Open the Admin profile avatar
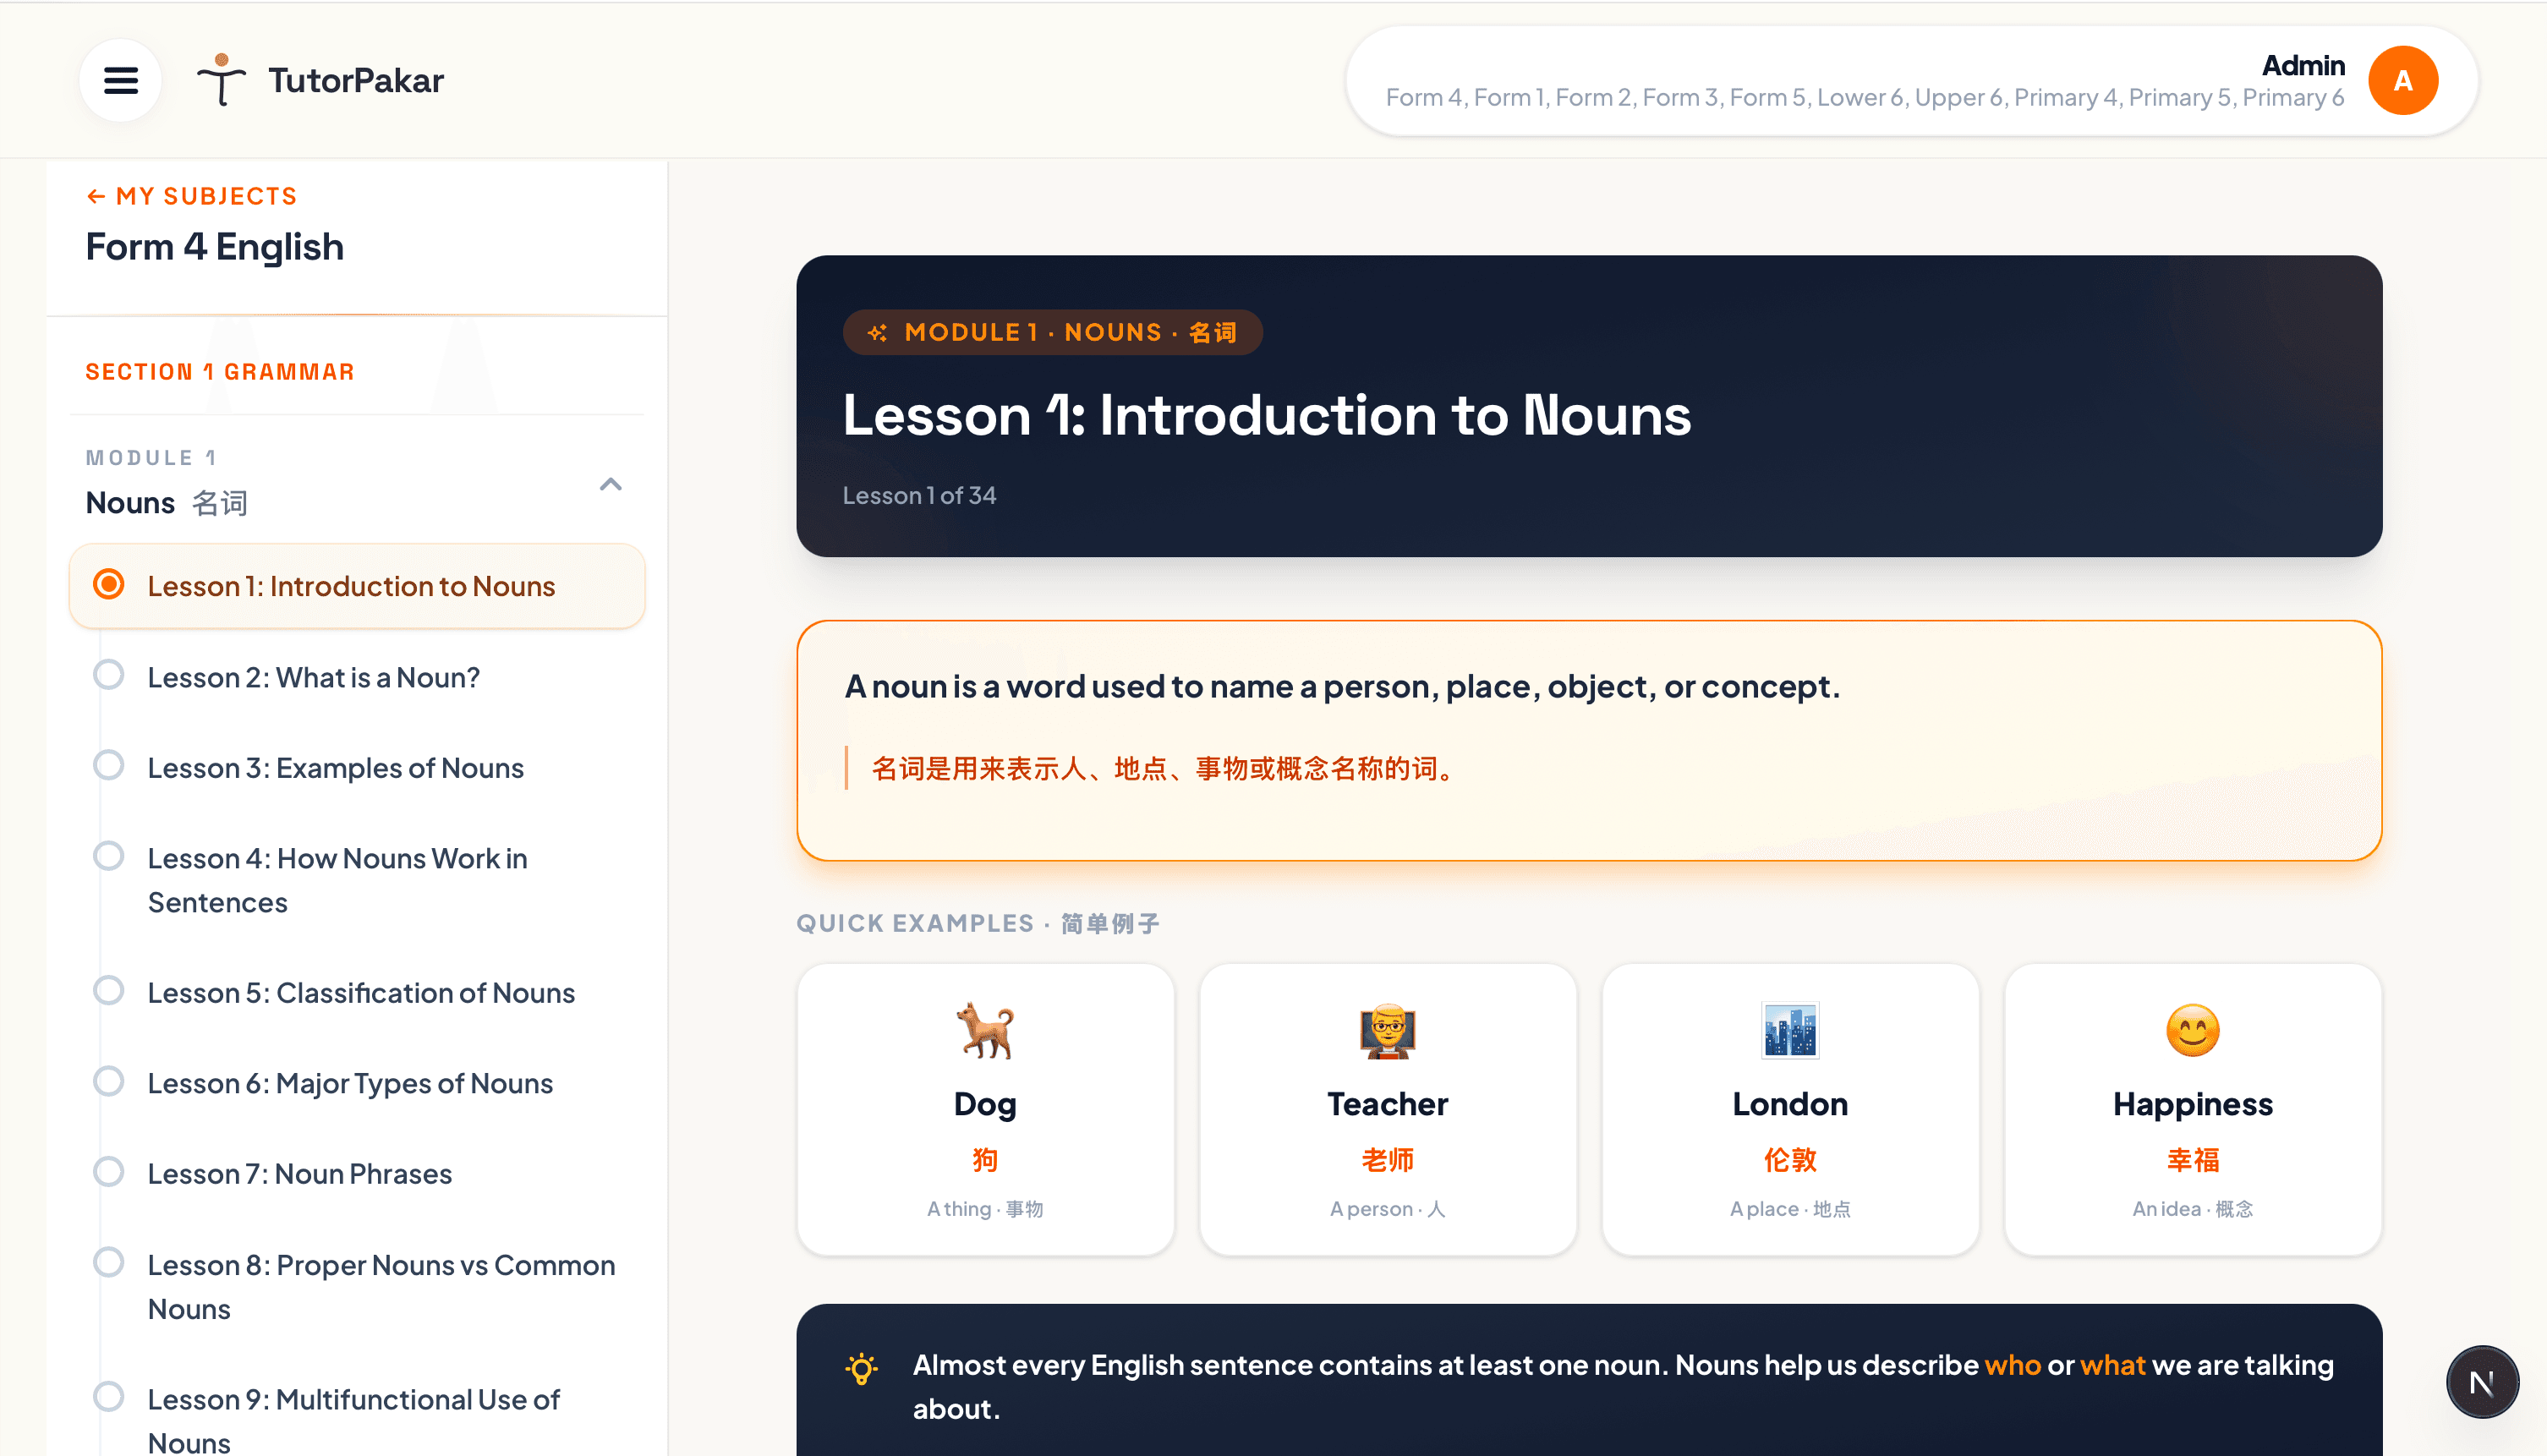 pyautogui.click(x=2404, y=80)
